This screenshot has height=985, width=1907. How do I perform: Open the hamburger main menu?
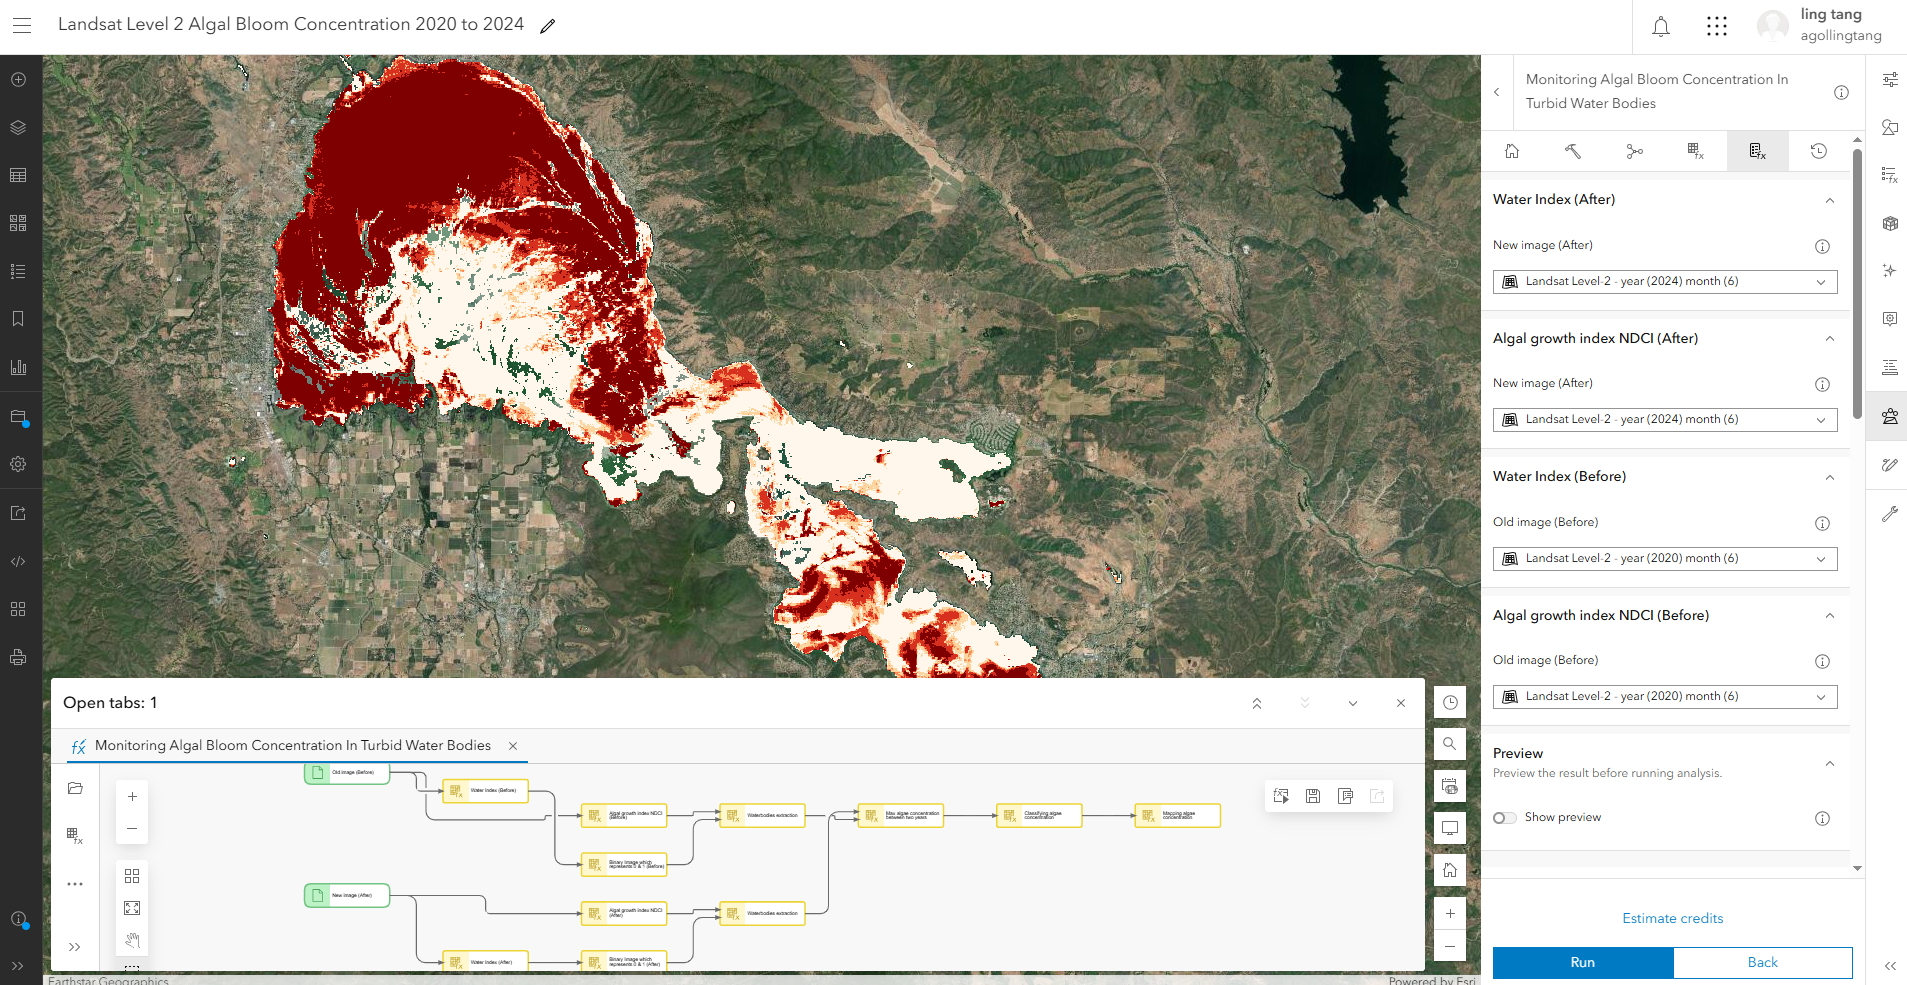pos(22,25)
